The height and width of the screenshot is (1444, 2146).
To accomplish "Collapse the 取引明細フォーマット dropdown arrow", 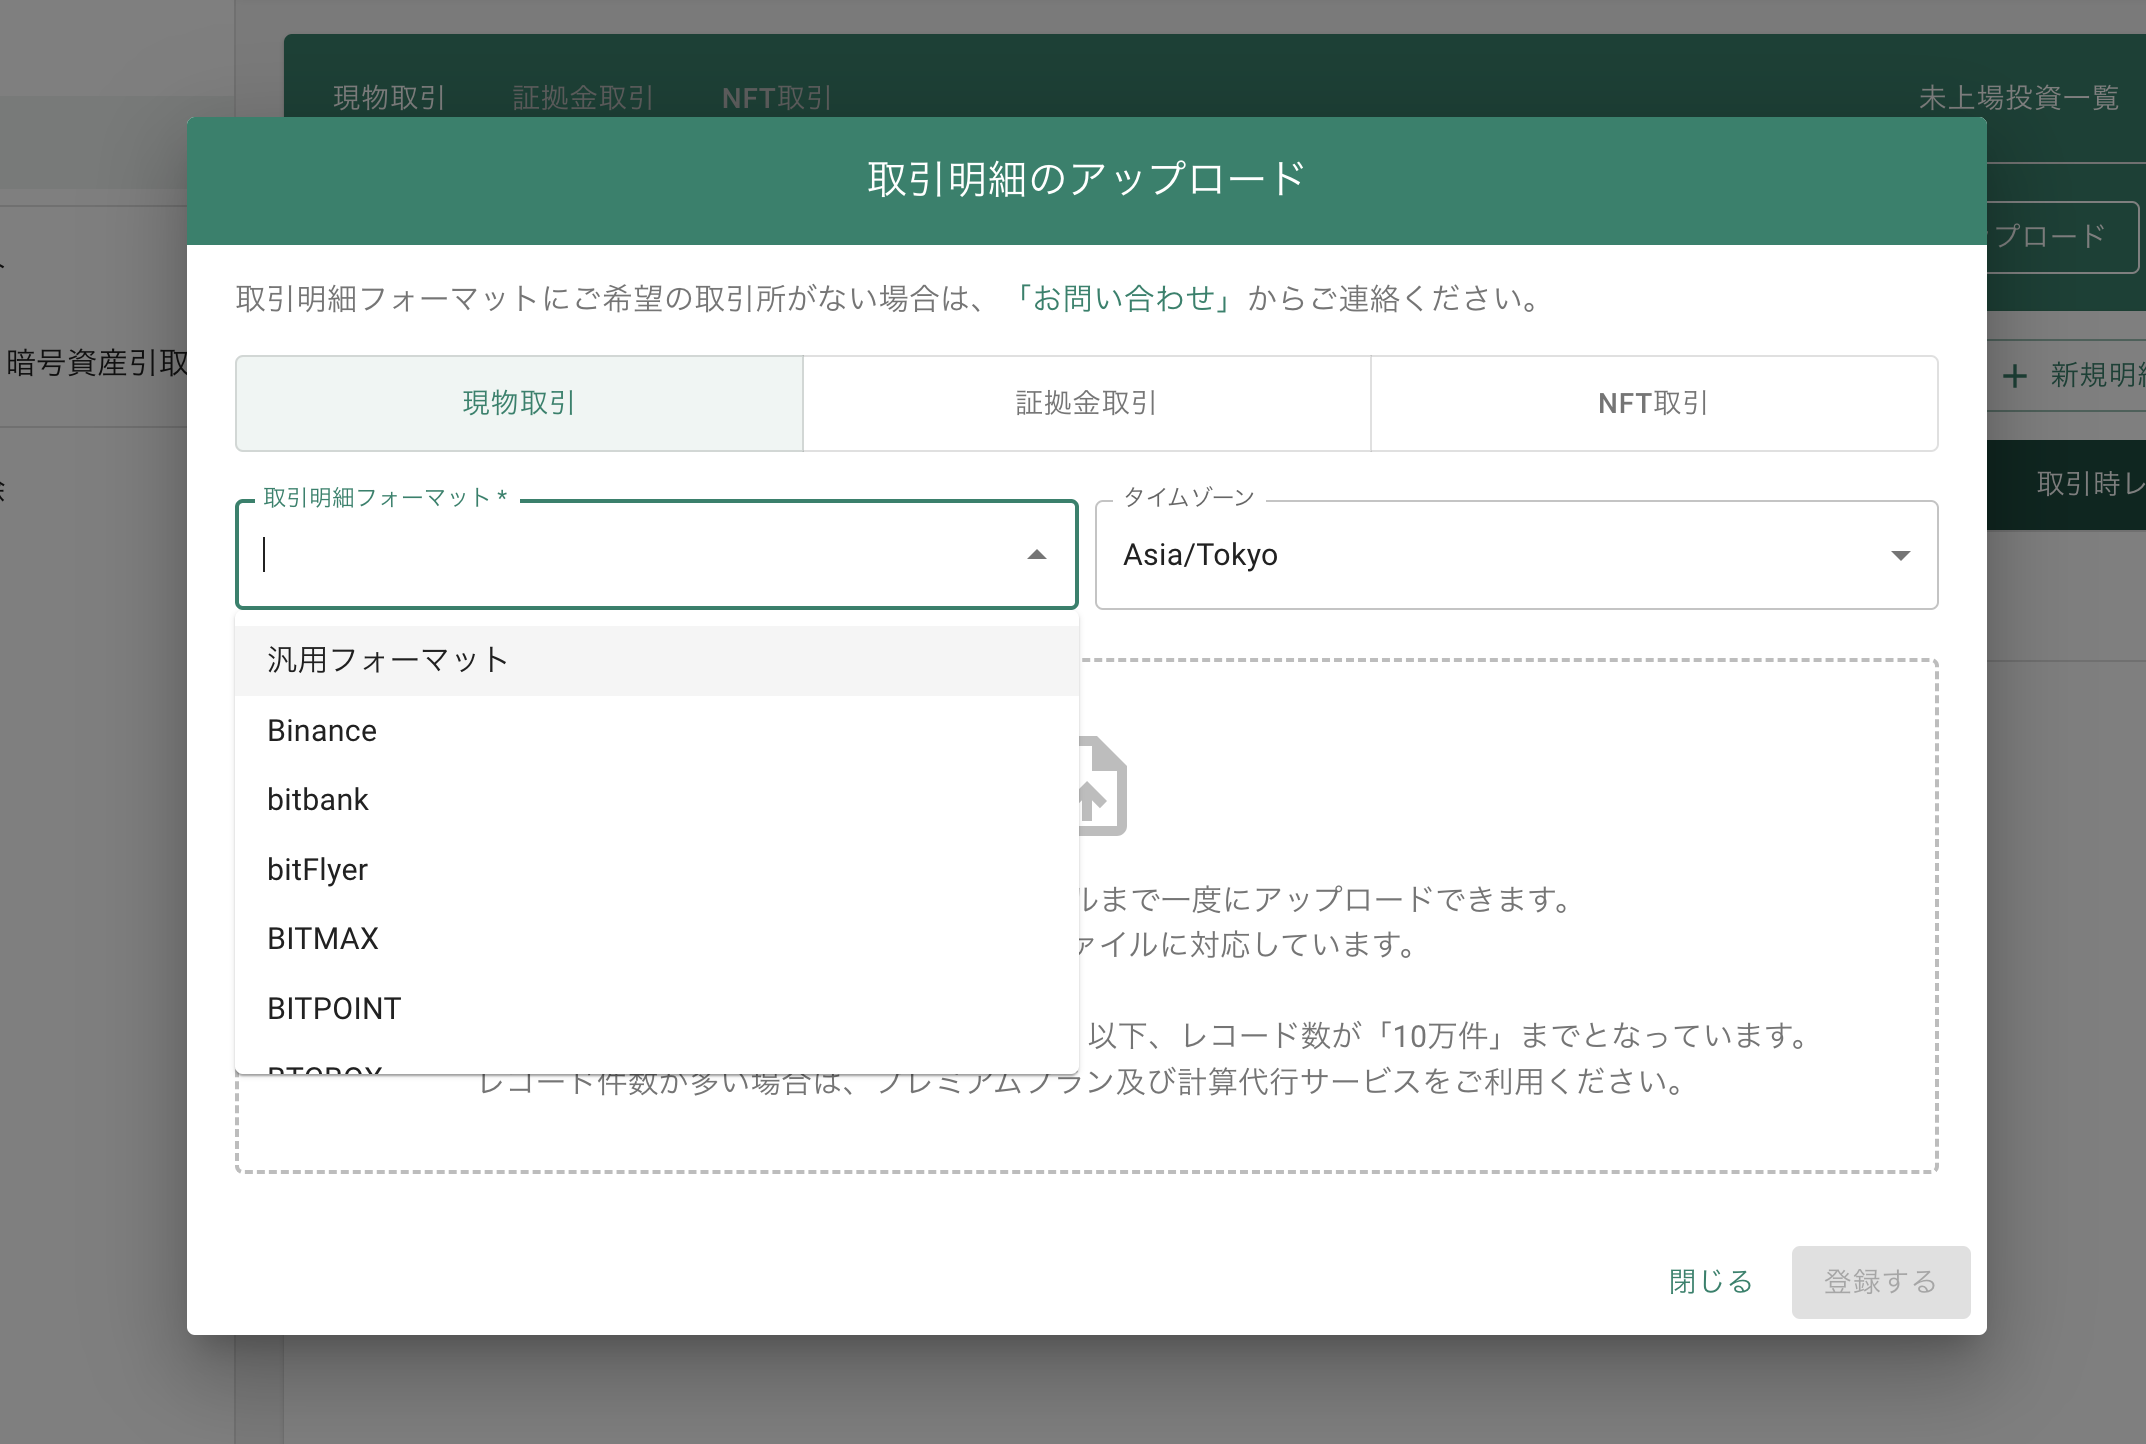I will point(1037,555).
